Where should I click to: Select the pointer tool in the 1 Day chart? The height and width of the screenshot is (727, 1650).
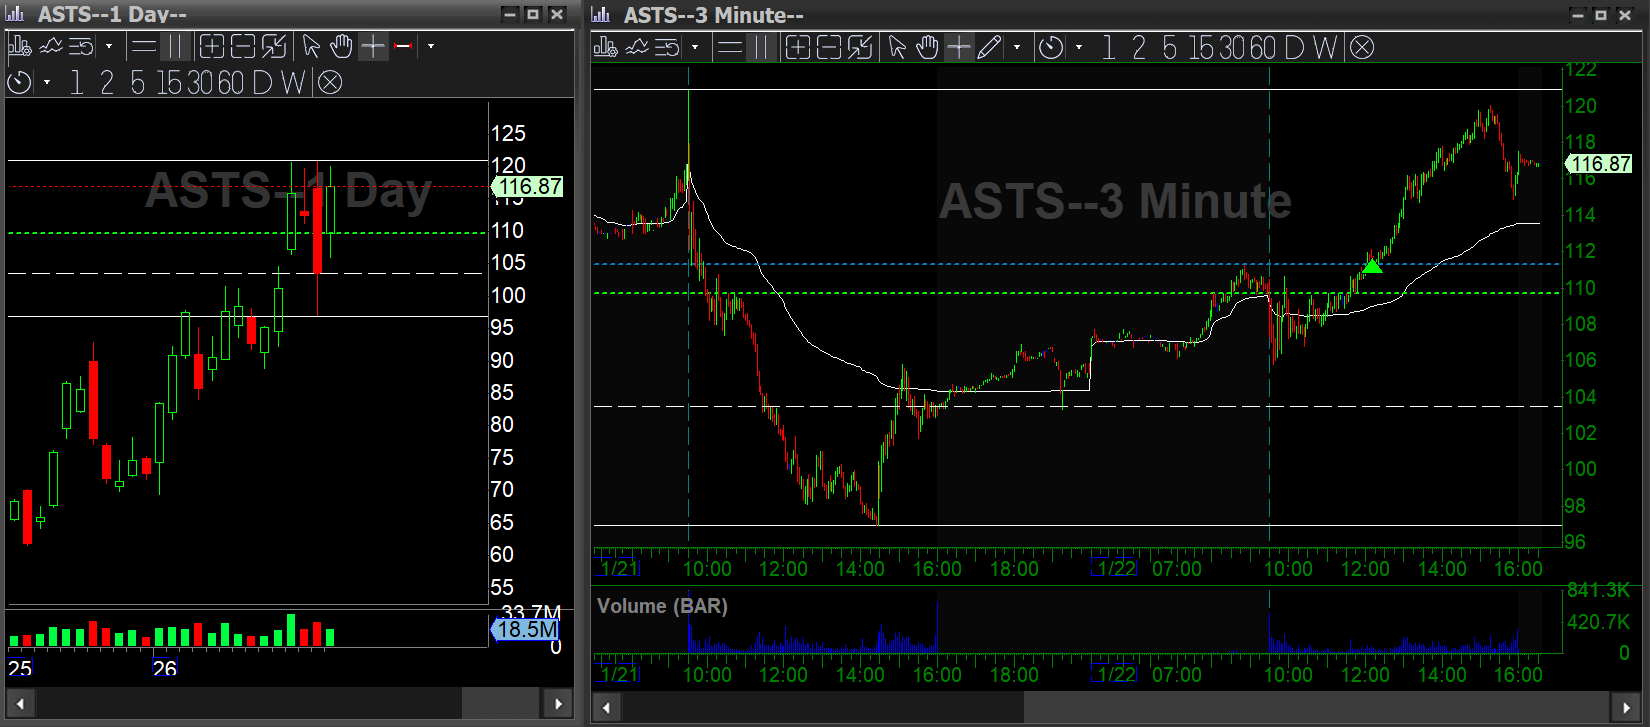point(311,46)
